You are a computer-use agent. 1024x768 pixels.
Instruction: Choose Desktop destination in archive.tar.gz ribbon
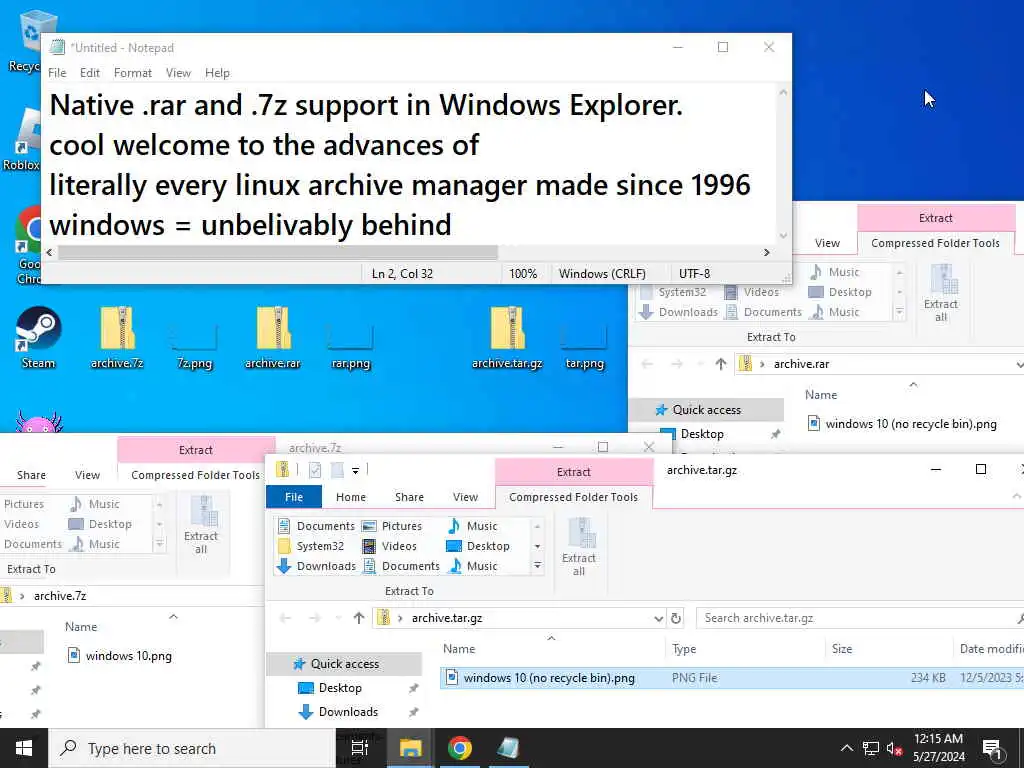[477, 546]
